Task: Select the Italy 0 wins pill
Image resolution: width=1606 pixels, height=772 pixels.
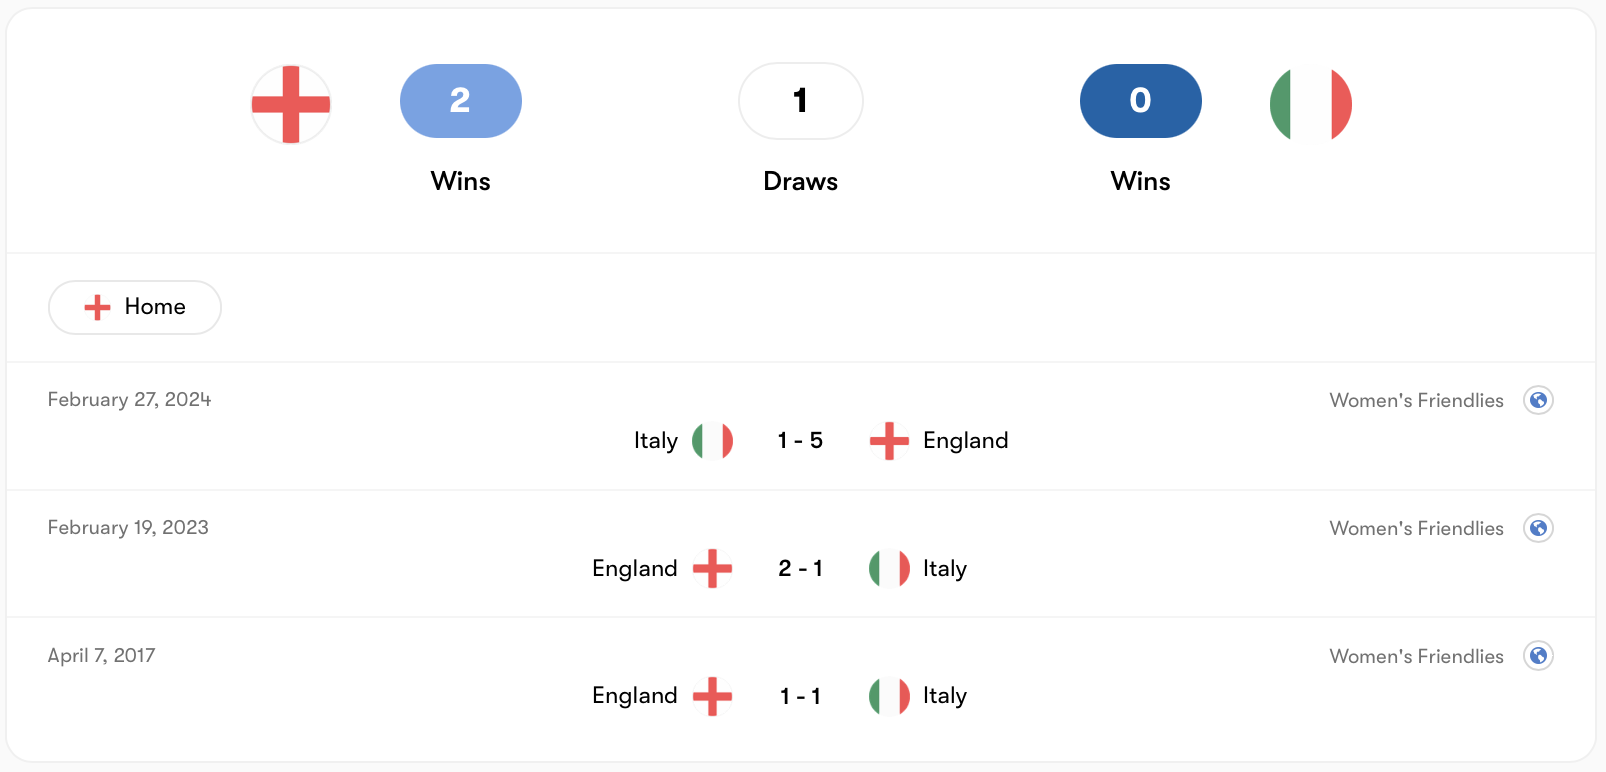Action: (1141, 101)
